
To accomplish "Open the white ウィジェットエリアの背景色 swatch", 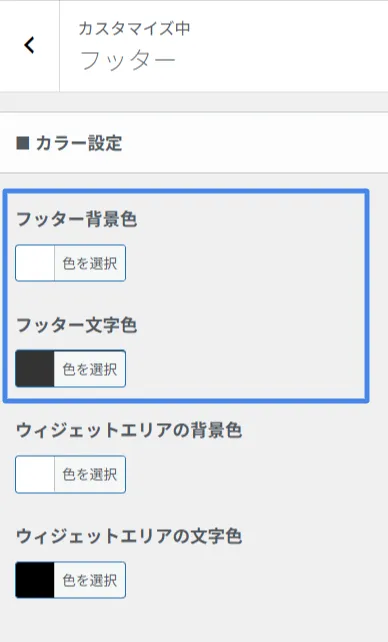I will [35, 474].
